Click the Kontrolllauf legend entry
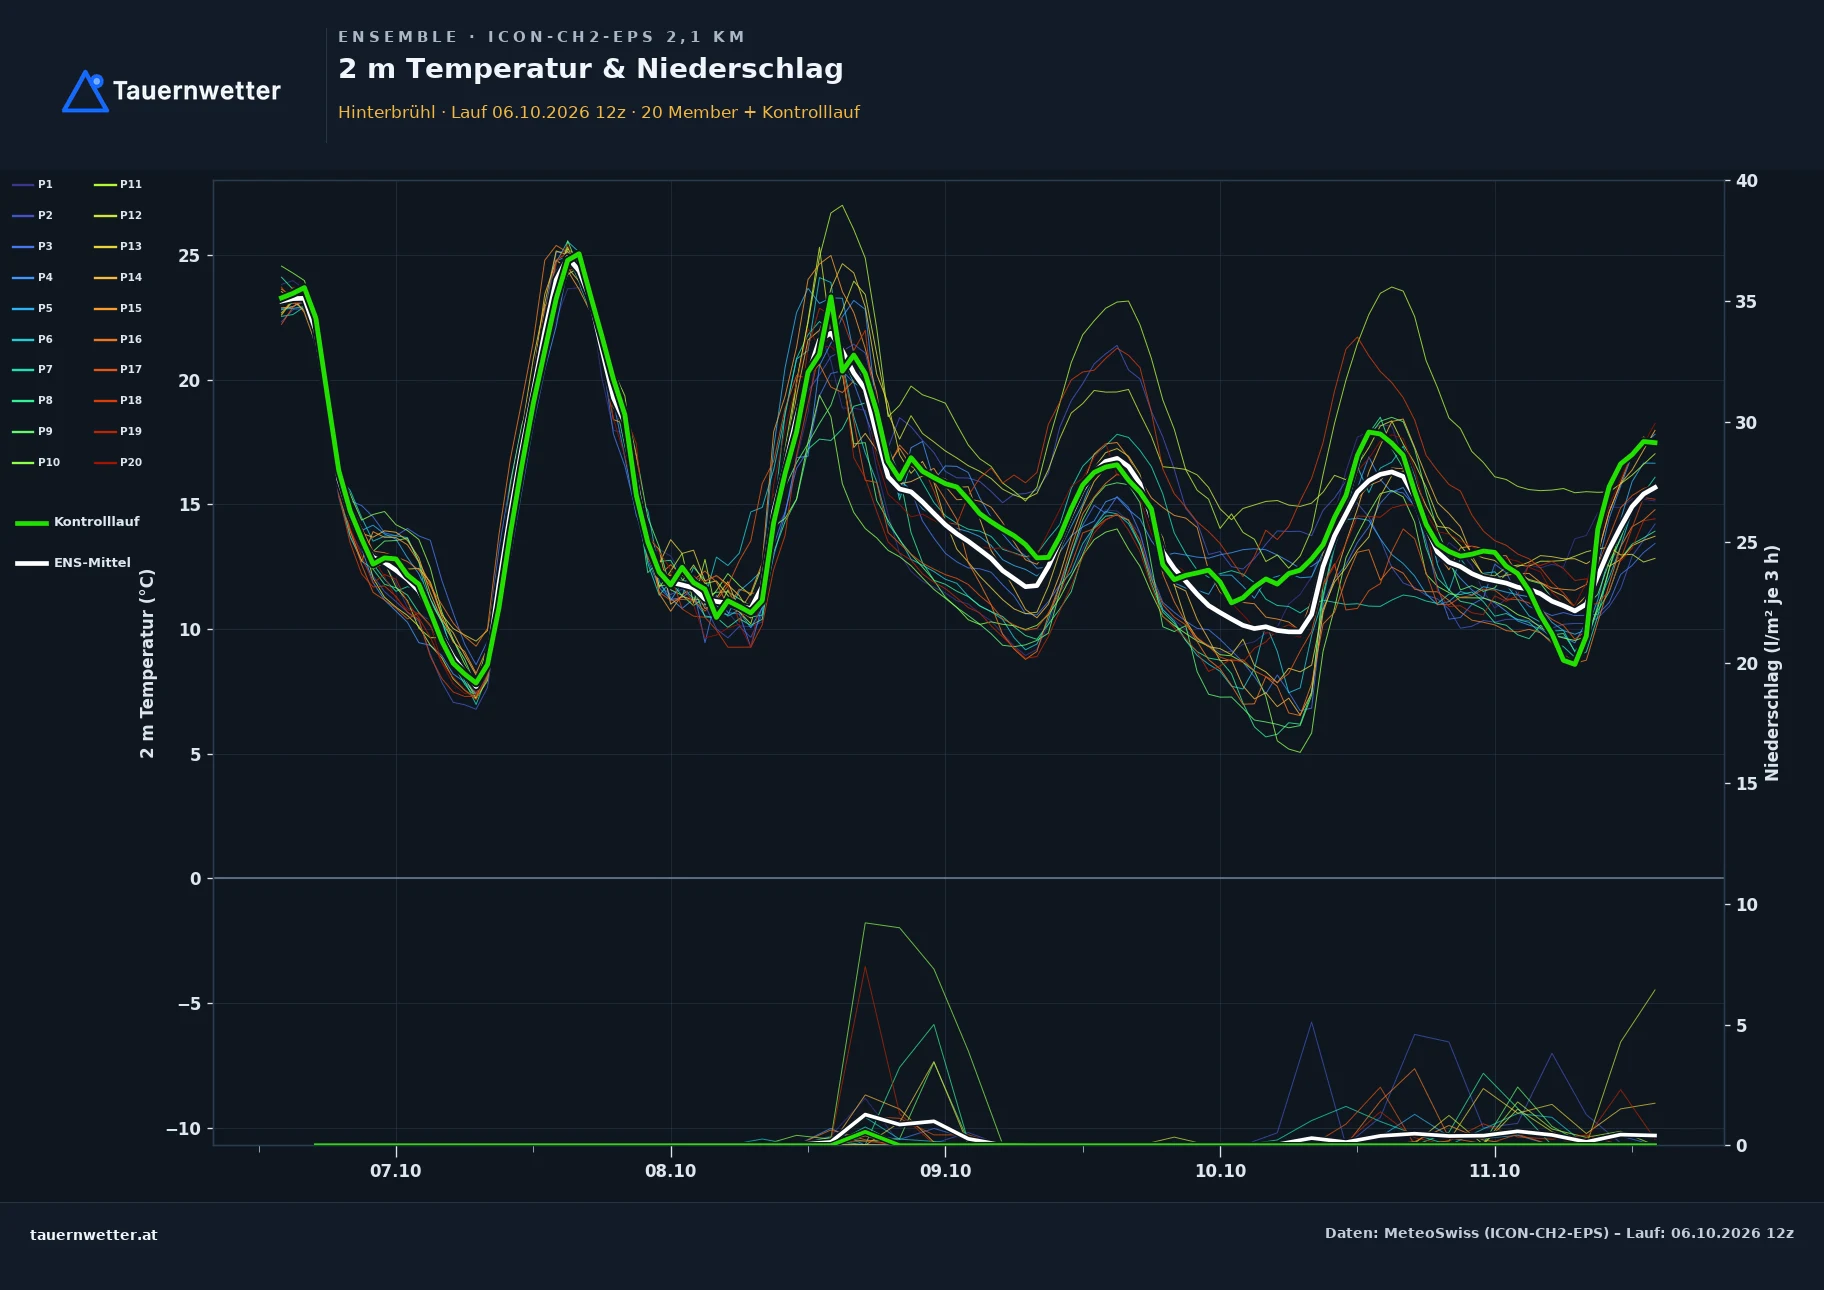The image size is (1824, 1290). (x=78, y=522)
